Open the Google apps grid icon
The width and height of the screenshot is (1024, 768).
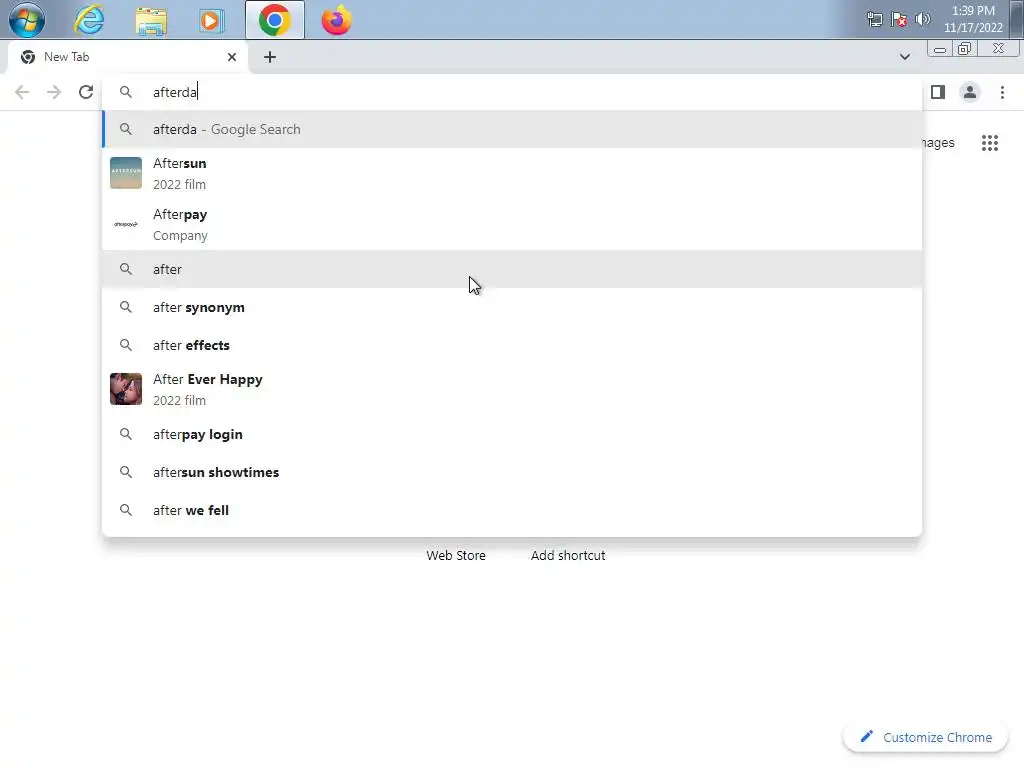click(x=990, y=143)
